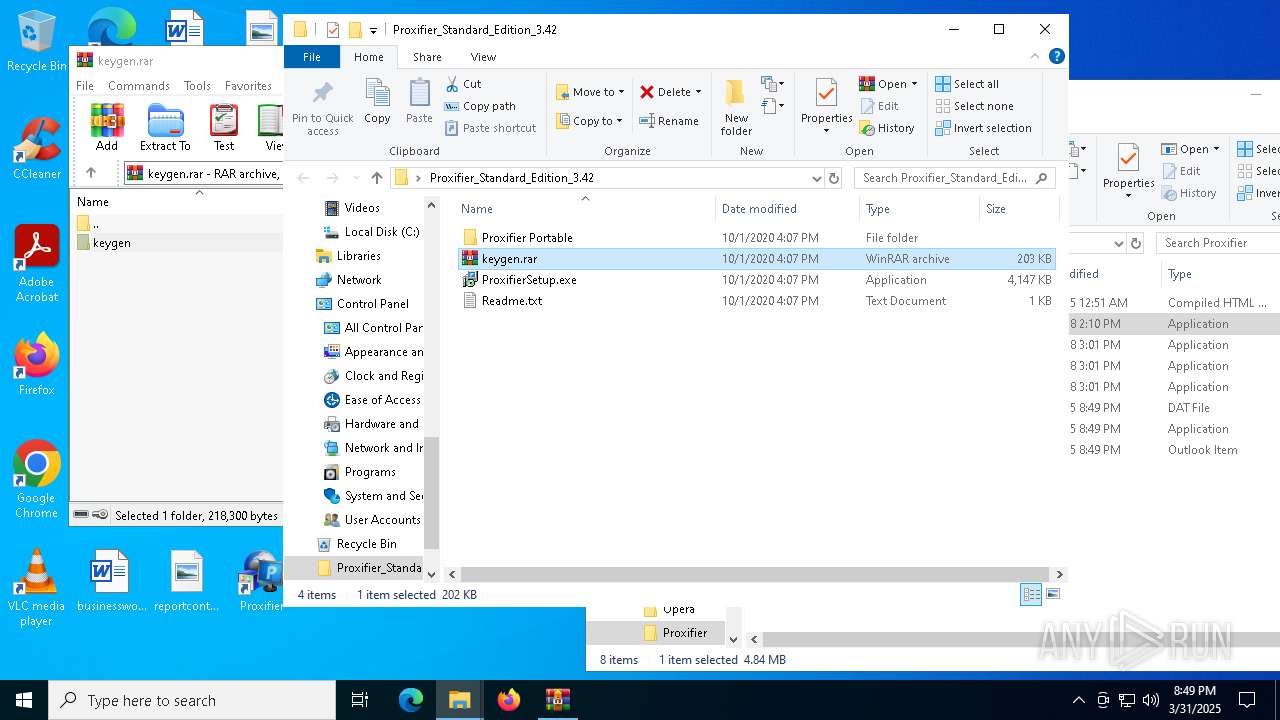Open Microsoft Edge from the taskbar
The image size is (1280, 720).
411,700
